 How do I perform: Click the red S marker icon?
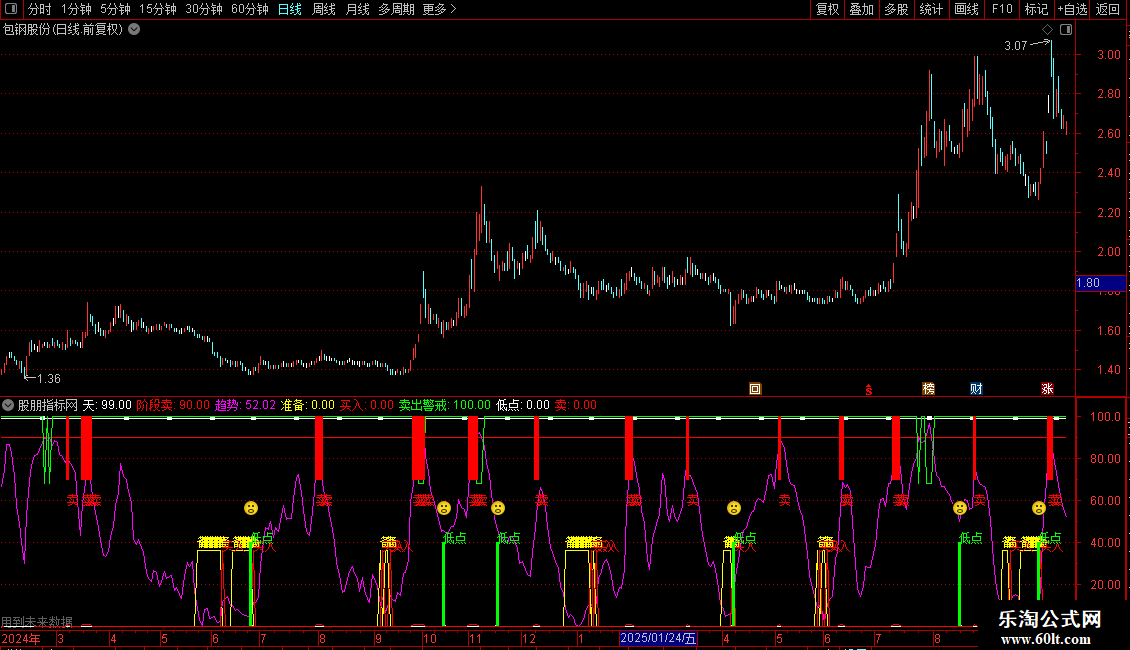(869, 389)
